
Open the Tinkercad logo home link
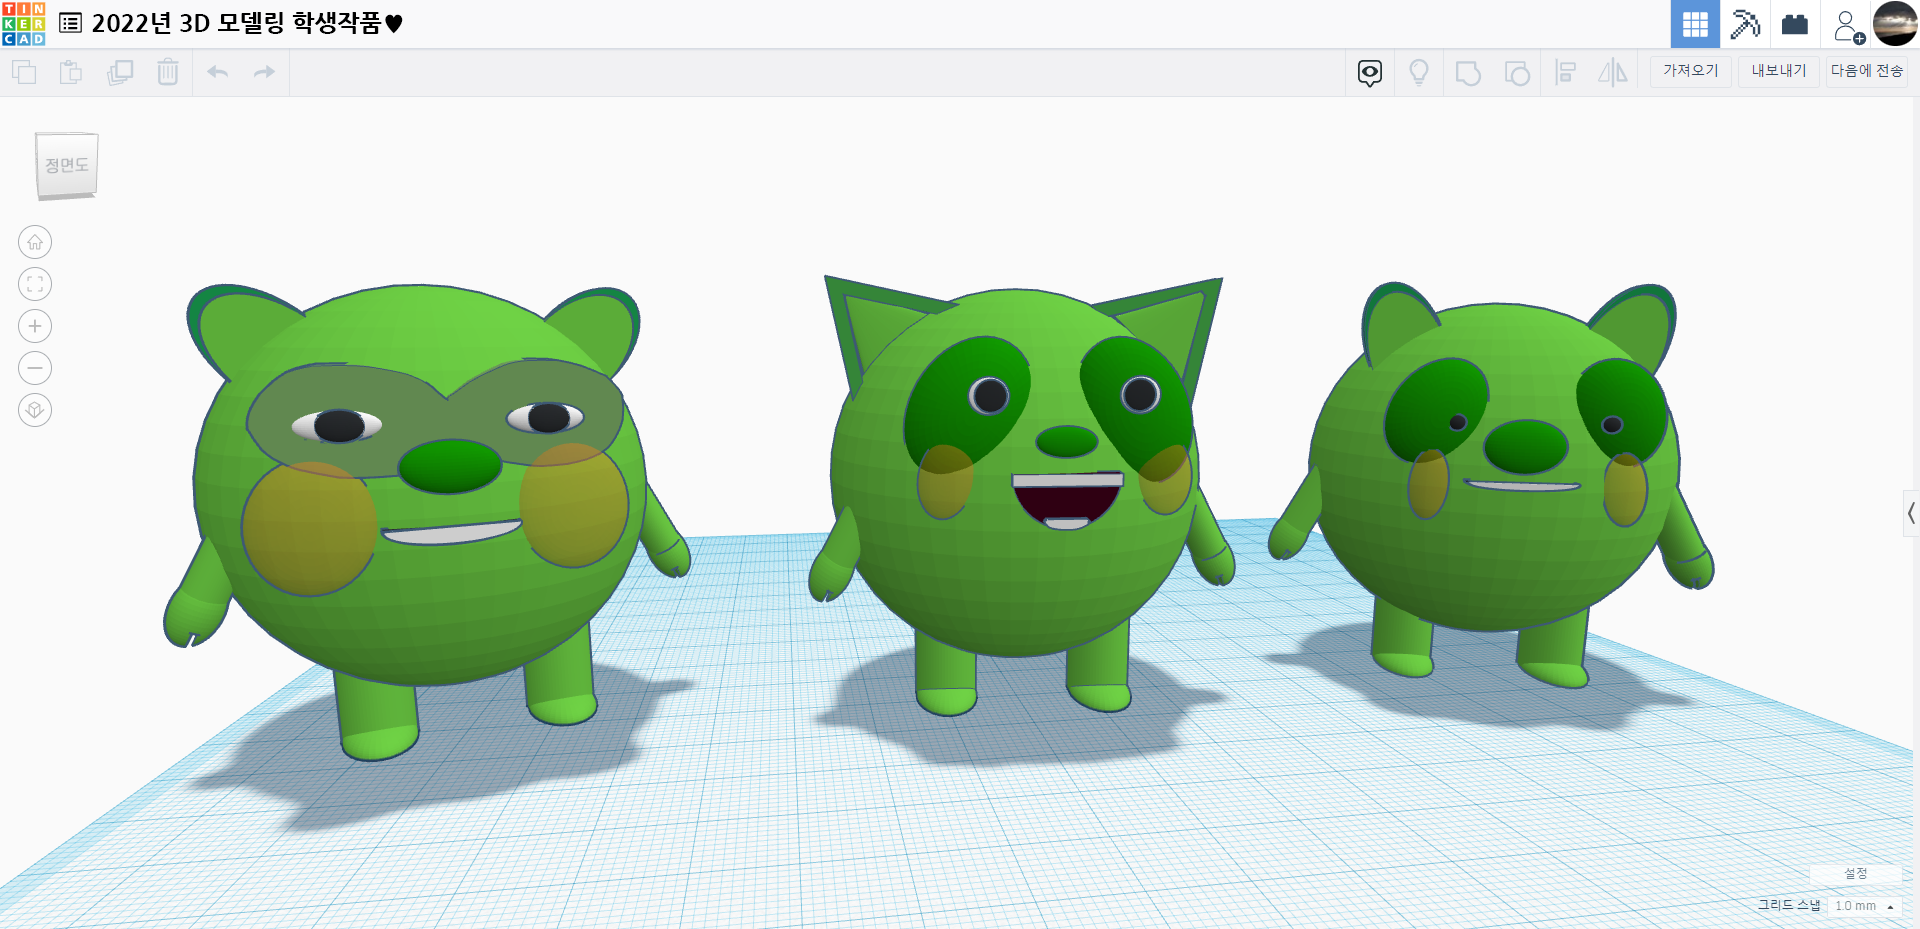point(23,23)
